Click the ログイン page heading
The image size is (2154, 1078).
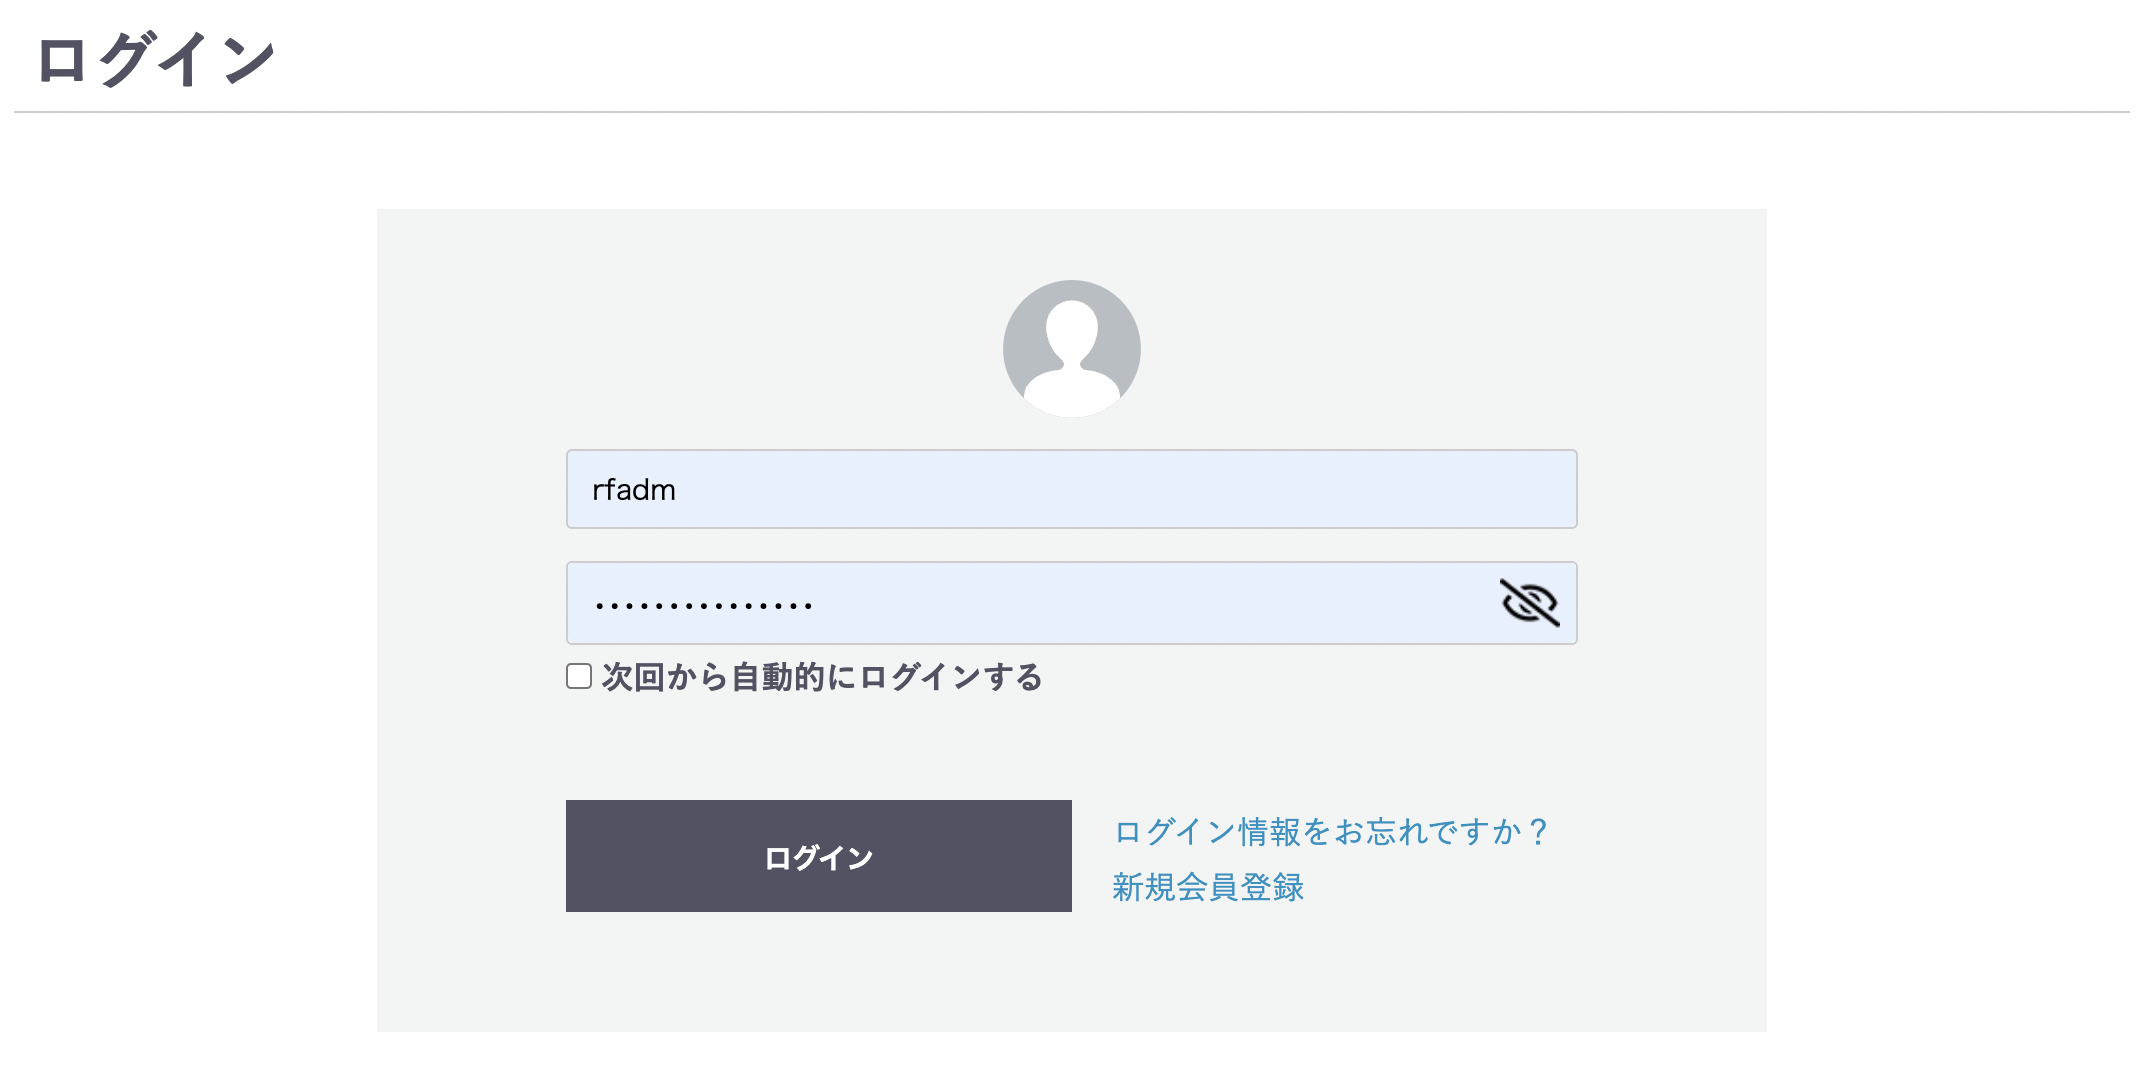155,59
